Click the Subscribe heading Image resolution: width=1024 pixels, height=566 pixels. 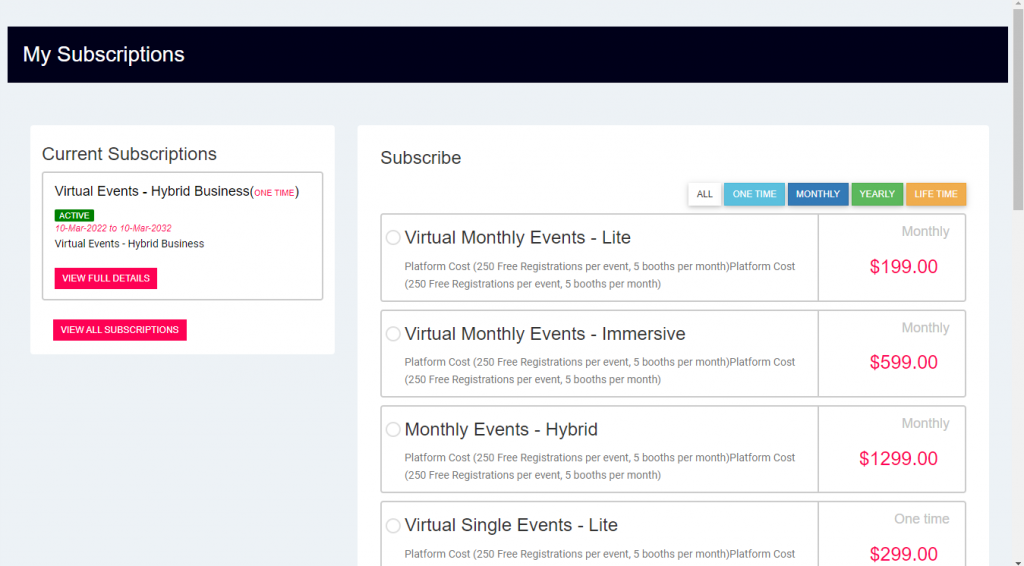[421, 158]
